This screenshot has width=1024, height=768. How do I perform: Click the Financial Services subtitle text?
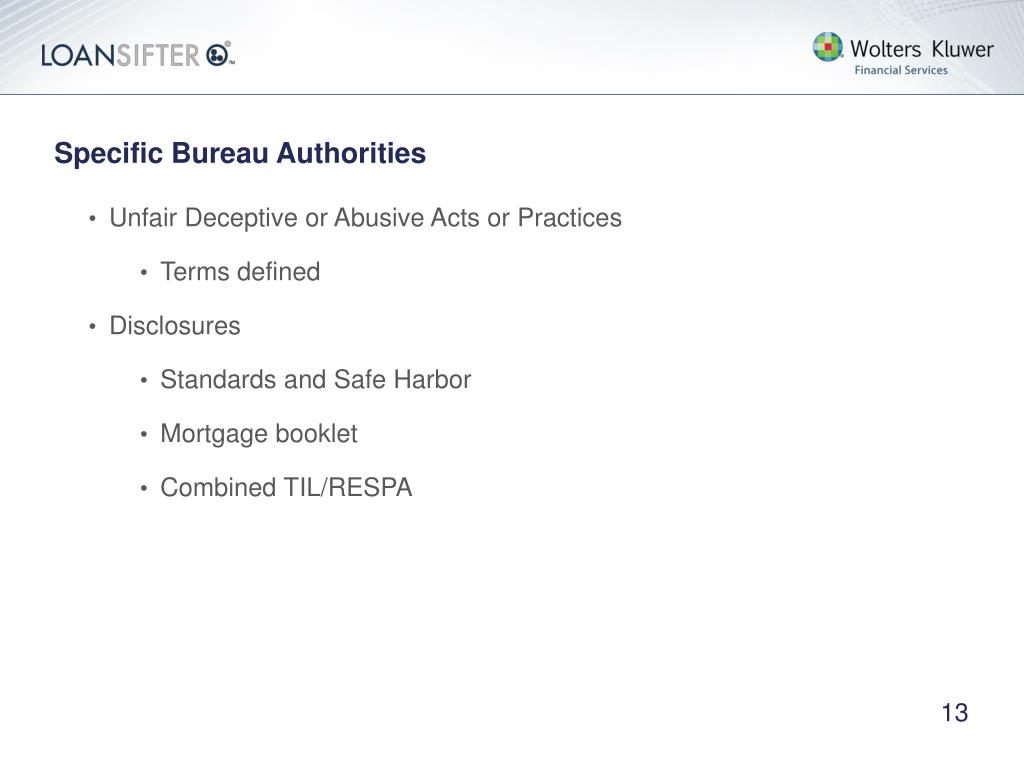point(901,70)
